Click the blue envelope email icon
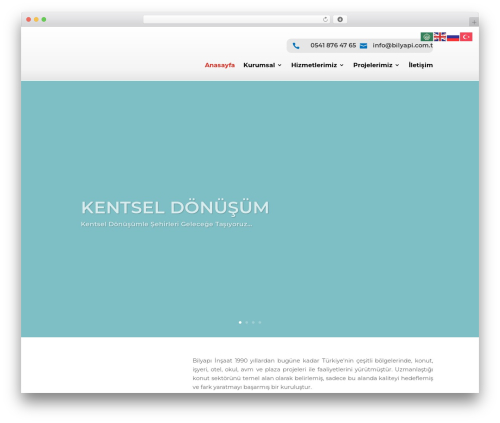The width and height of the screenshot is (500, 423). click(x=363, y=46)
